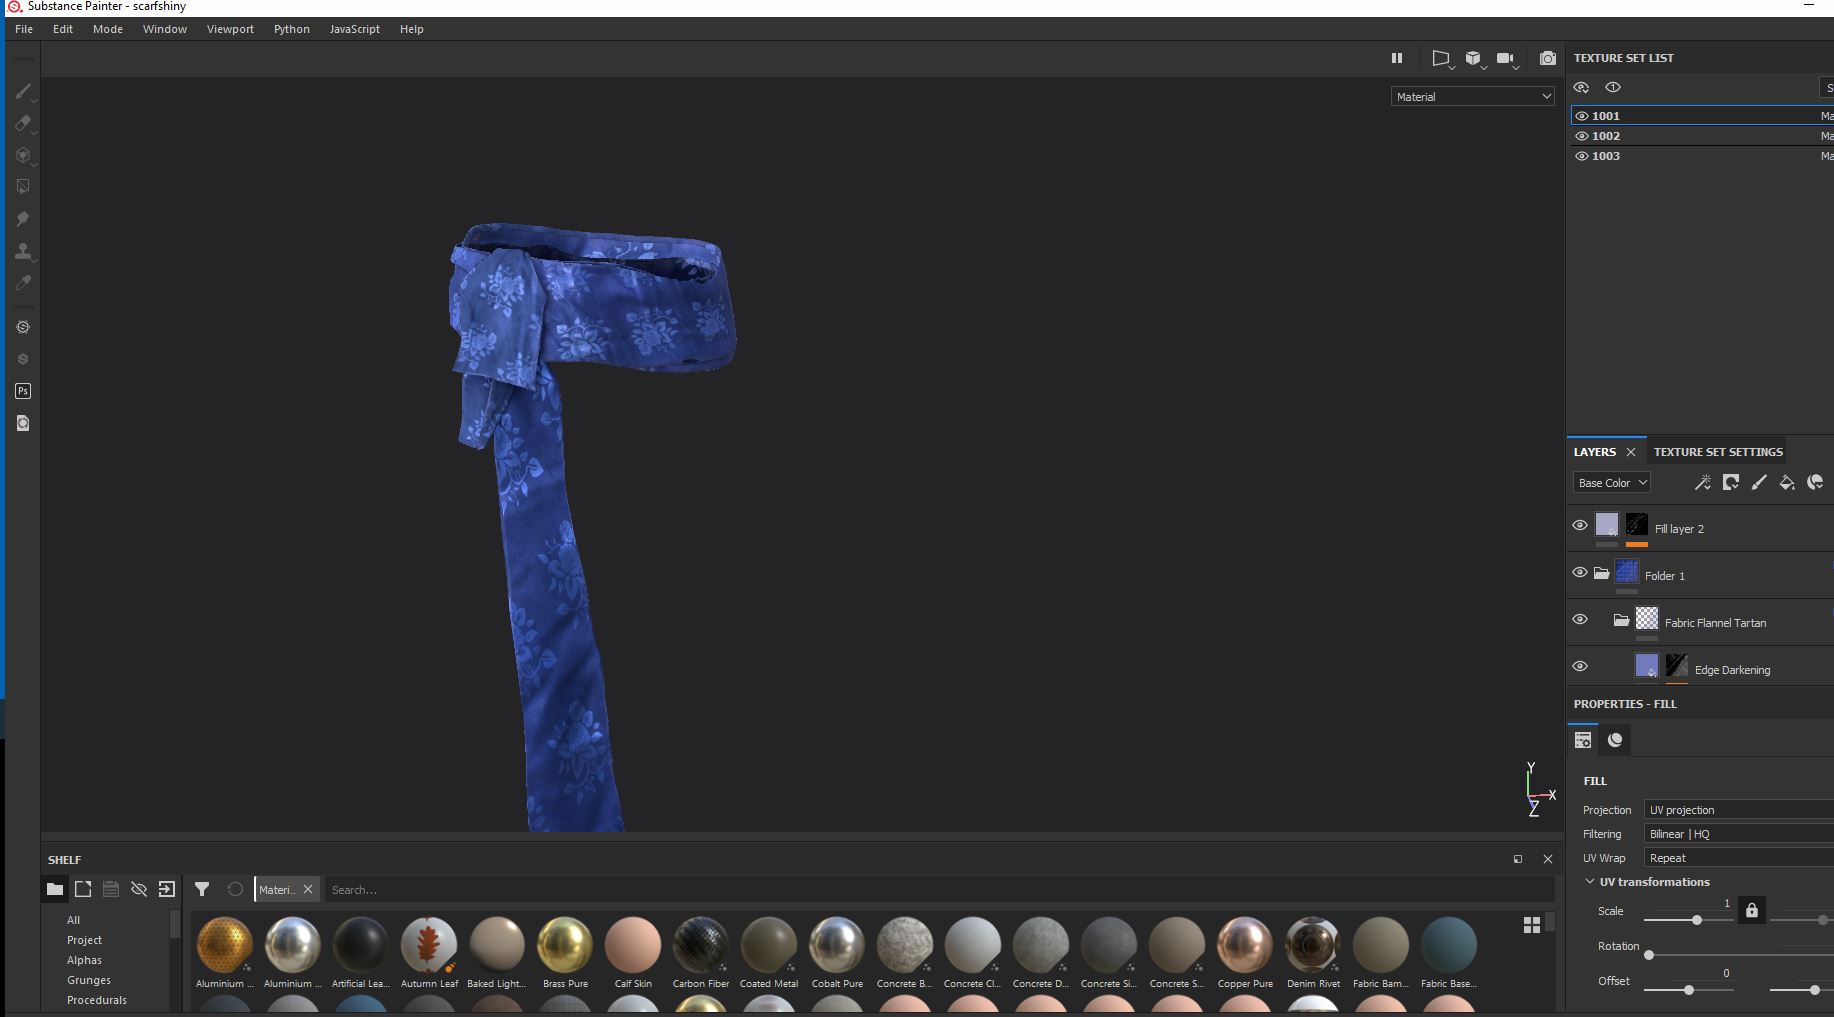Image resolution: width=1834 pixels, height=1017 pixels.
Task: Hide the Edge Darkening layer
Action: click(x=1580, y=666)
